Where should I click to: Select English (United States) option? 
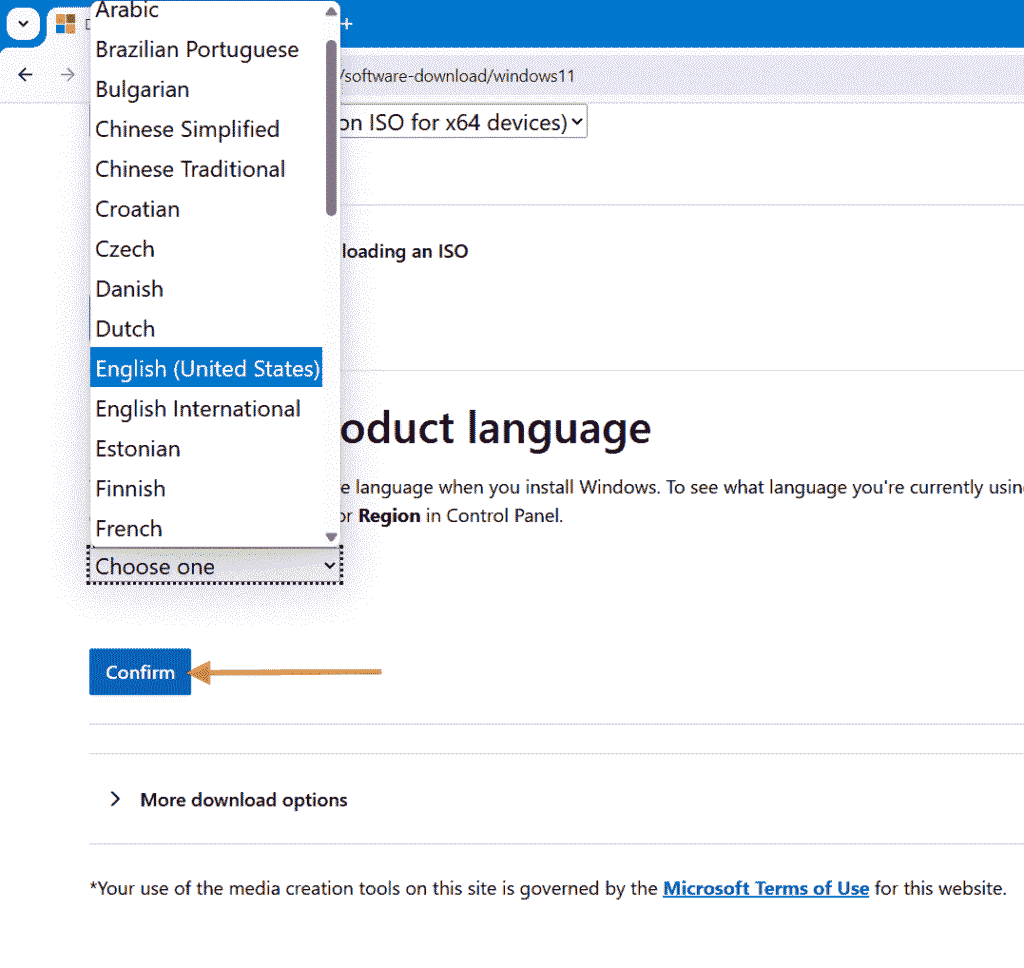206,368
